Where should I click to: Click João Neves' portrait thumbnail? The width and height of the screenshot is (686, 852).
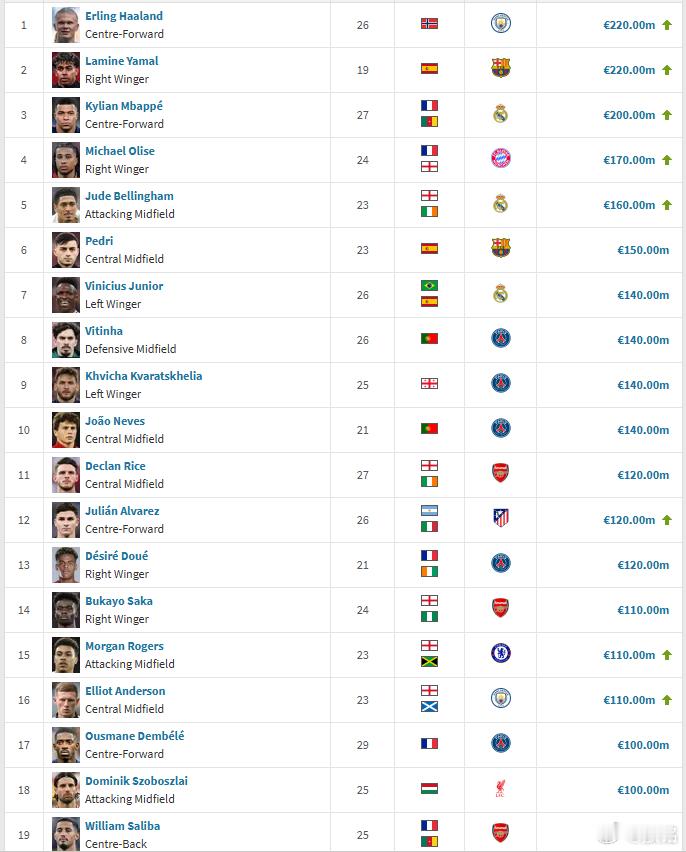coord(66,430)
